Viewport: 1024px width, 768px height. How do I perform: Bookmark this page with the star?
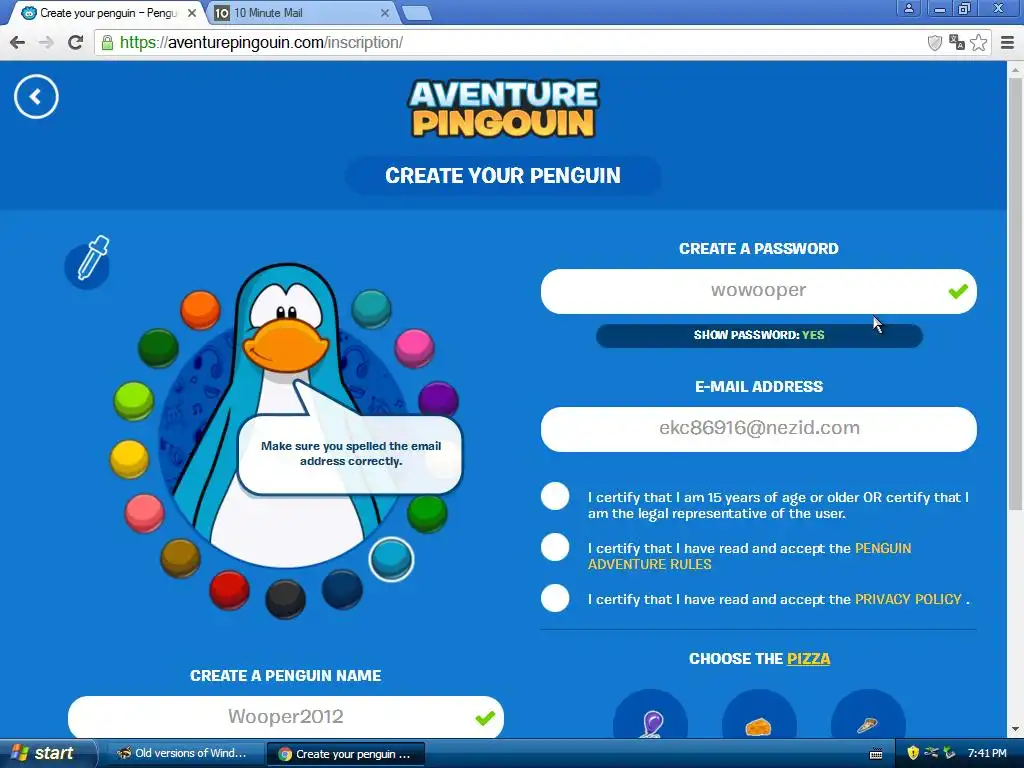[x=978, y=42]
